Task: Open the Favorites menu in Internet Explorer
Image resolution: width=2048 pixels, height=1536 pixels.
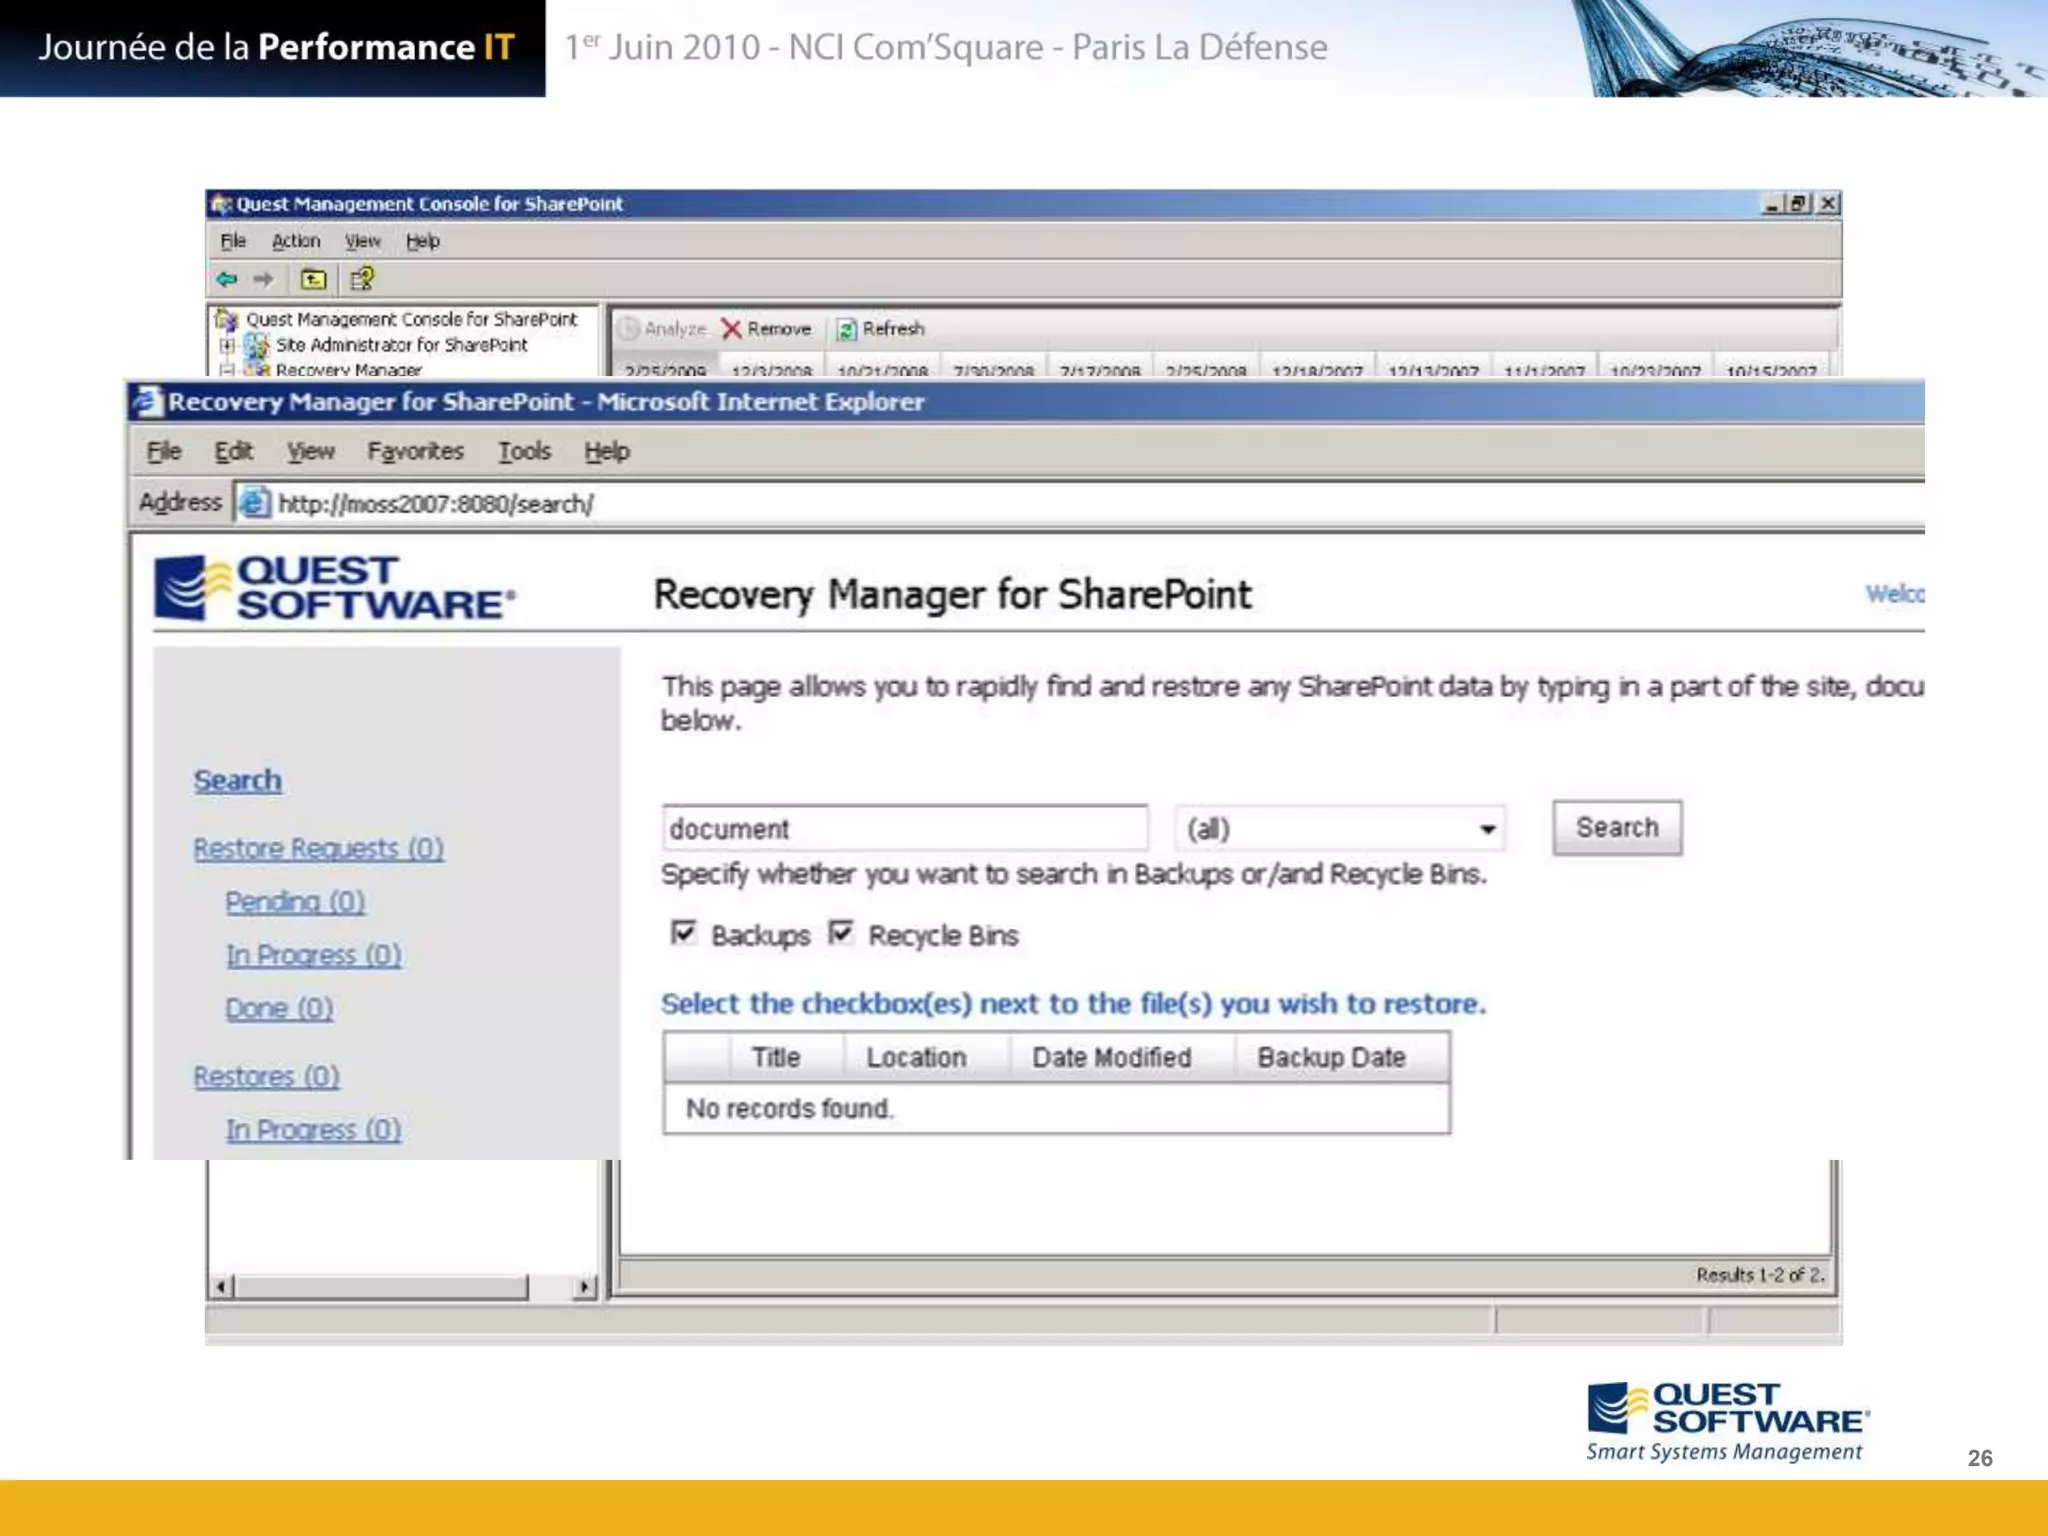Action: click(415, 452)
